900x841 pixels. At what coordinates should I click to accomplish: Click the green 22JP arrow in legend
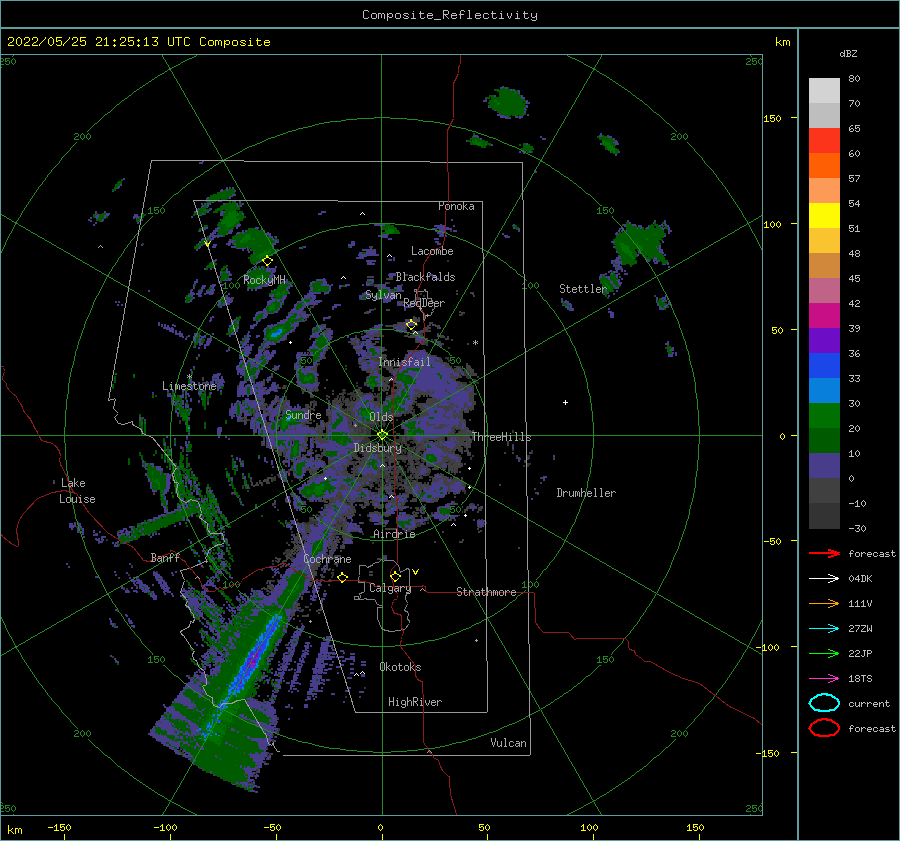[x=824, y=653]
